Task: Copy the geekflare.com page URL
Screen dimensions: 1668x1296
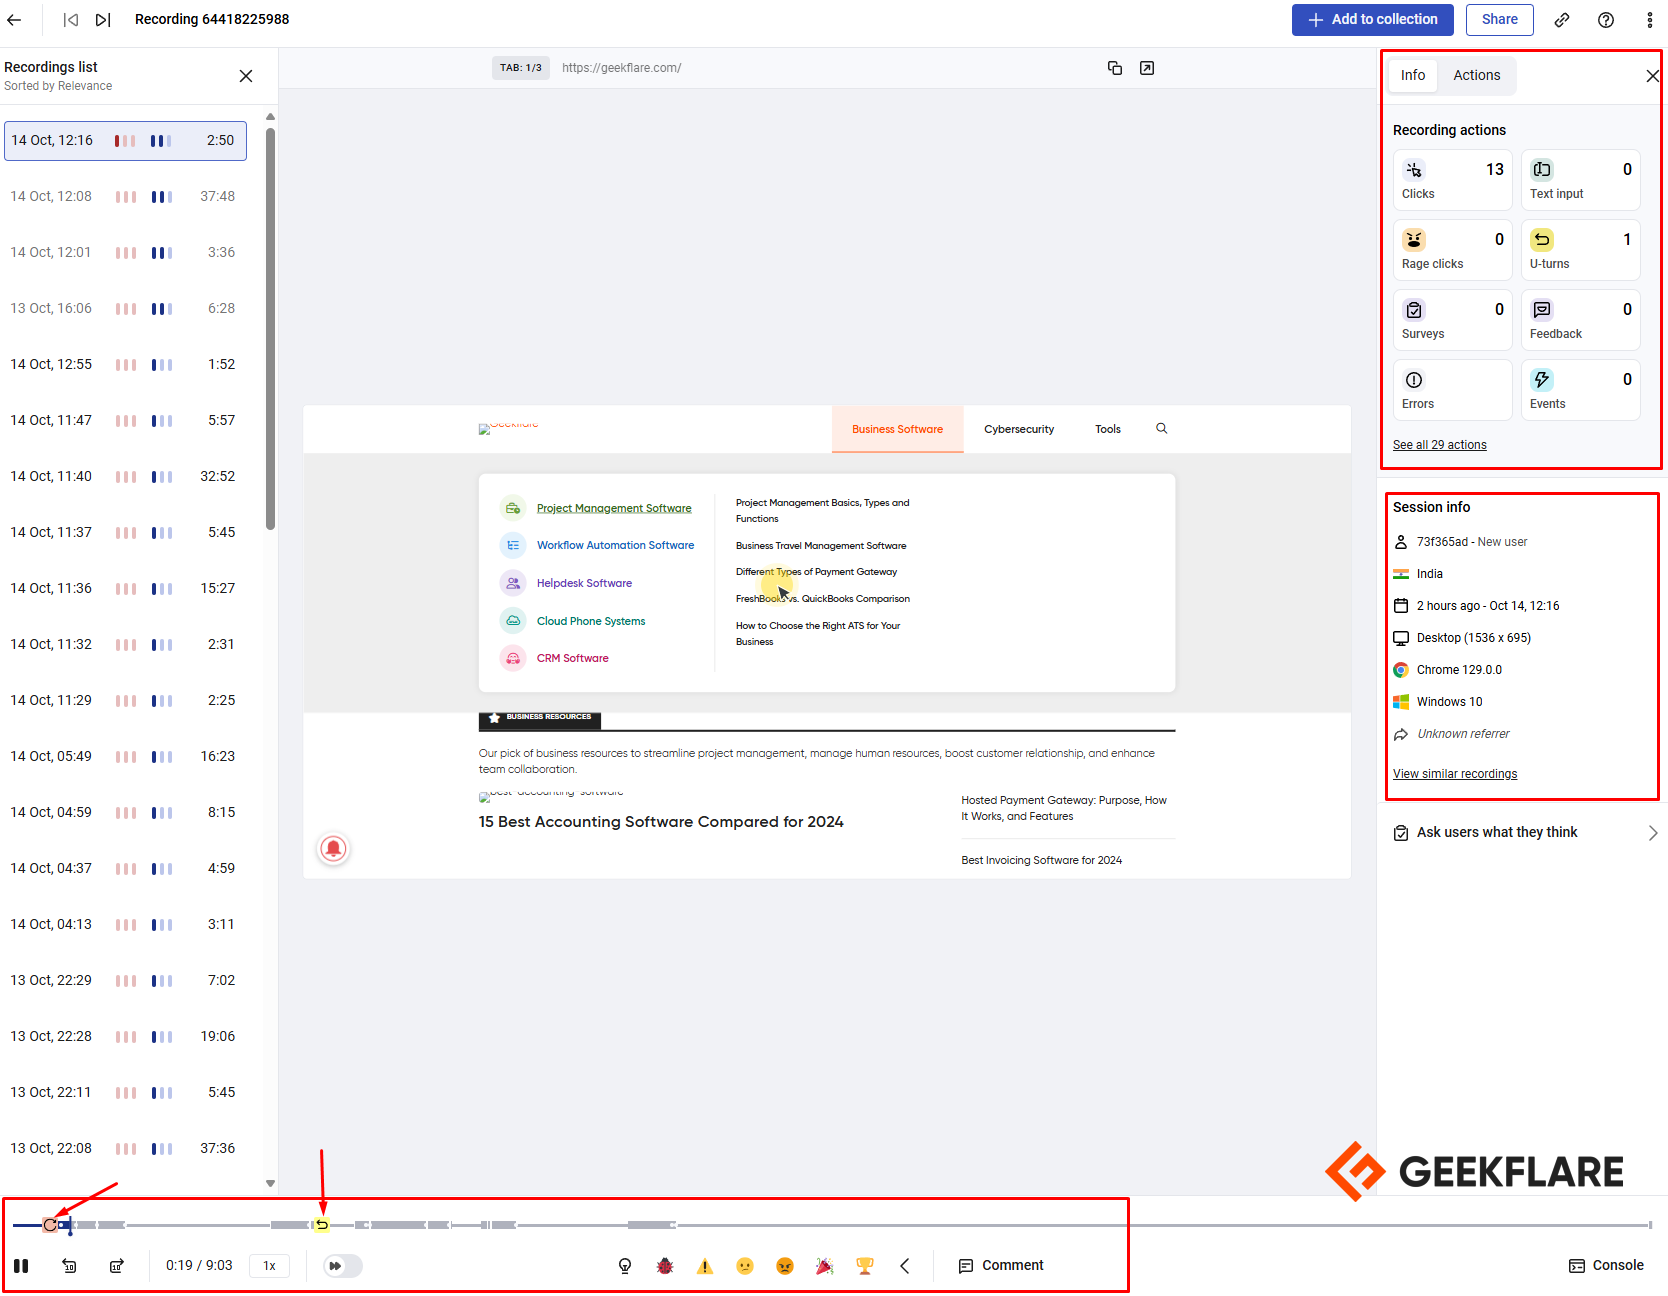Action: pos(1115,68)
